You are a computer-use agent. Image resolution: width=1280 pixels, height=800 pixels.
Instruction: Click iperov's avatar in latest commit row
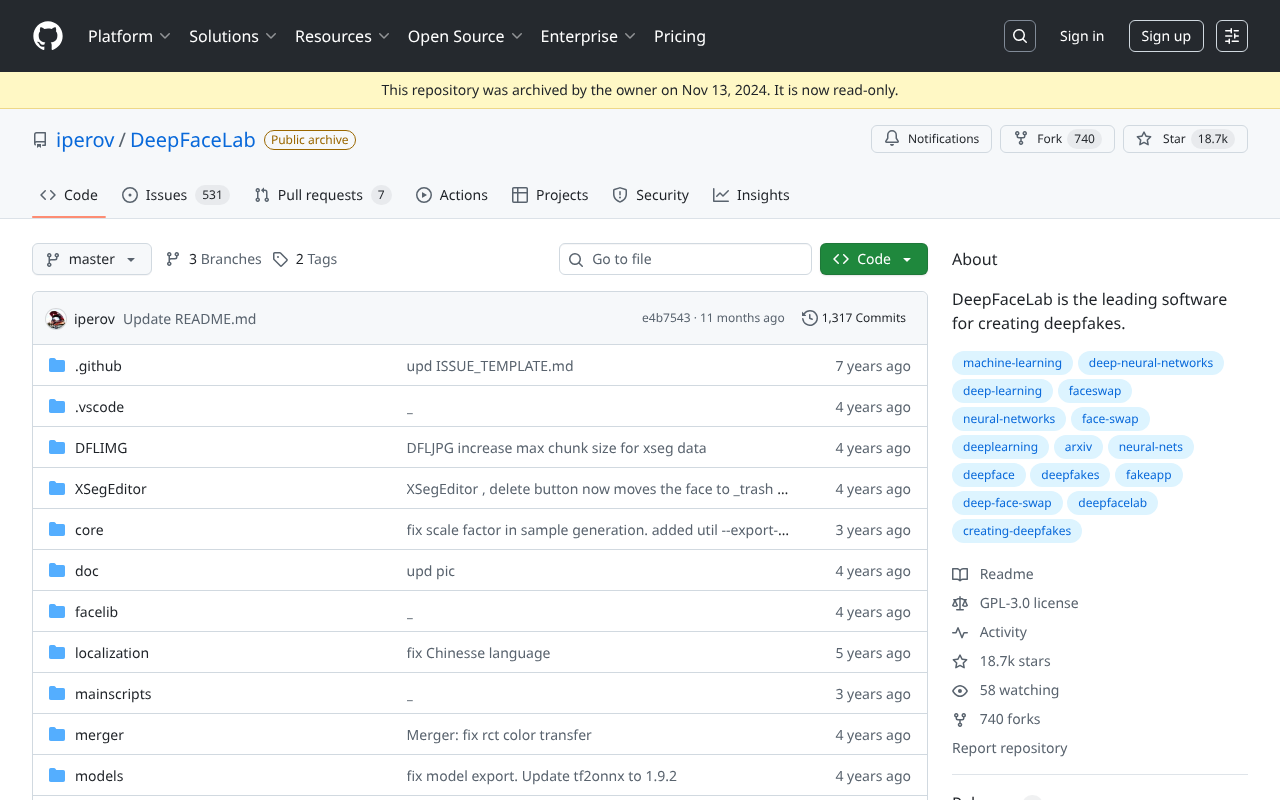click(x=56, y=319)
